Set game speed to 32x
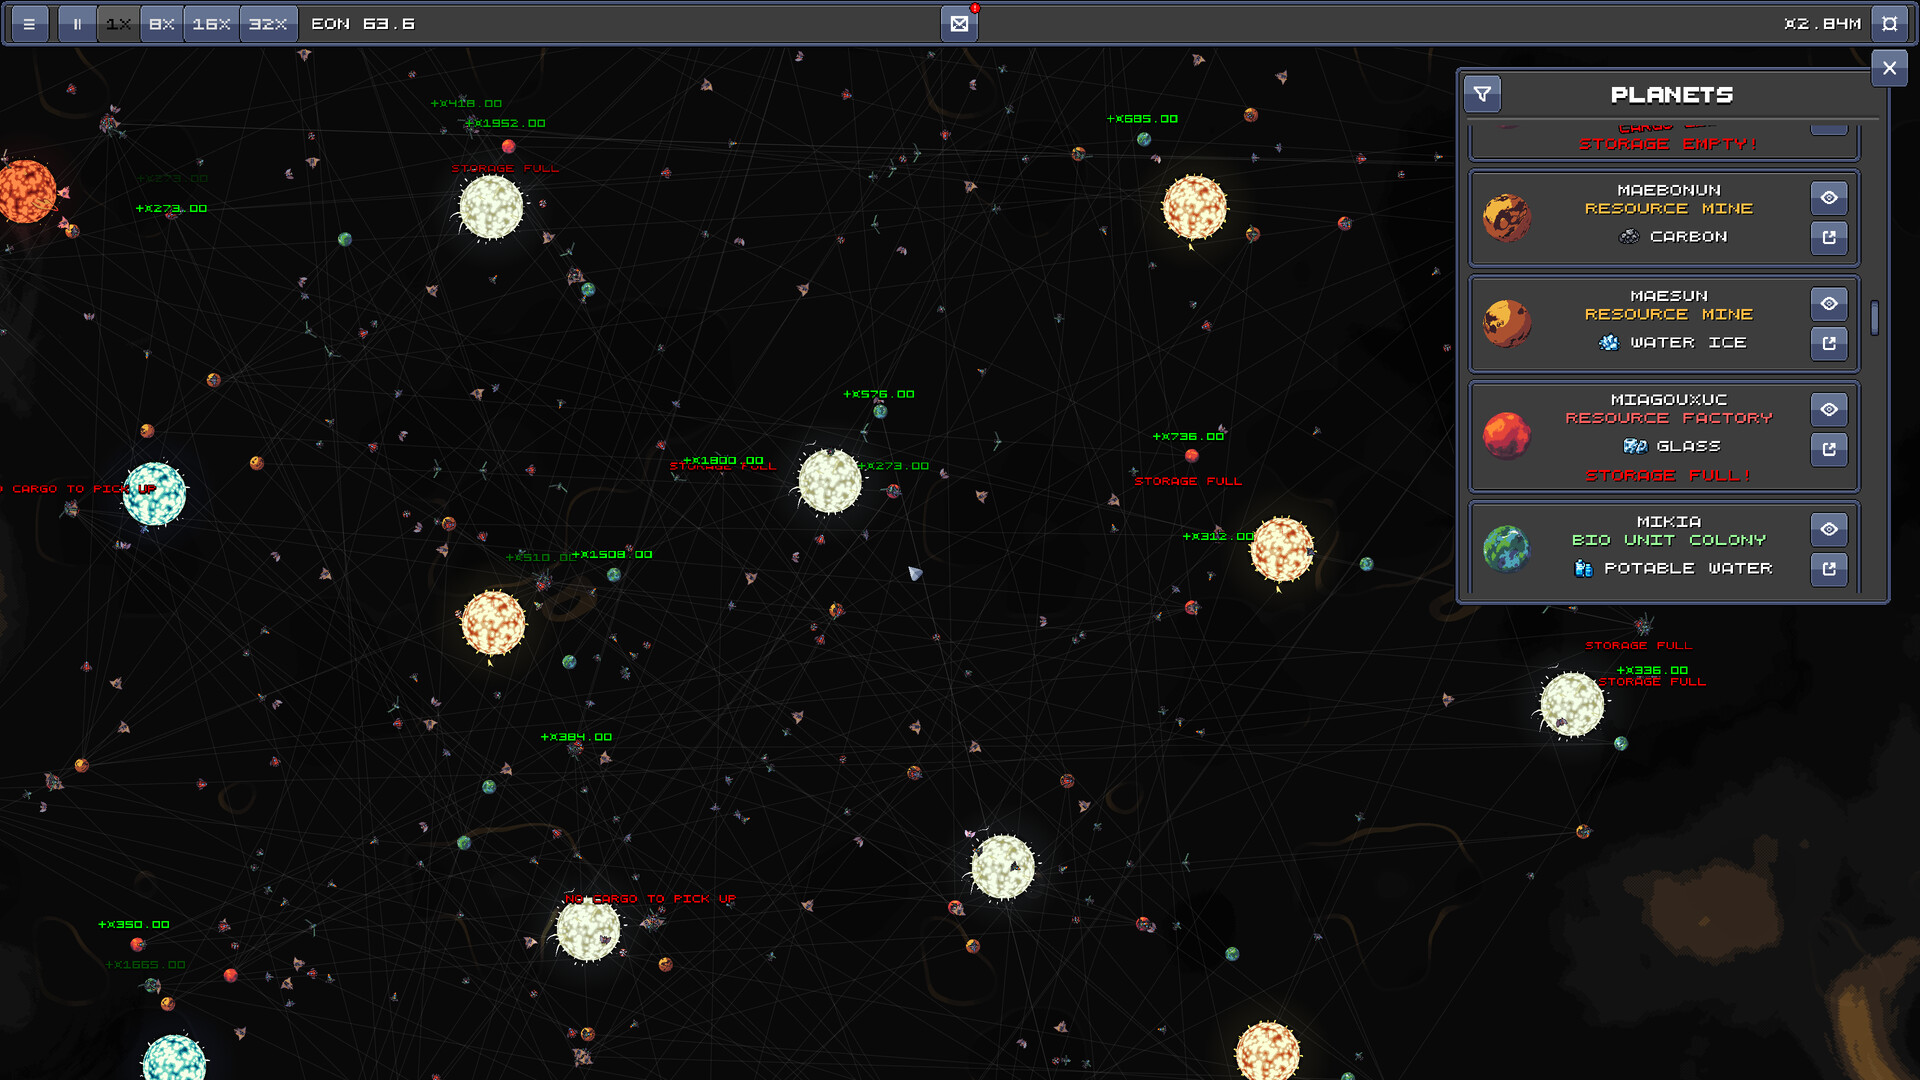The width and height of the screenshot is (1920, 1080). point(268,23)
